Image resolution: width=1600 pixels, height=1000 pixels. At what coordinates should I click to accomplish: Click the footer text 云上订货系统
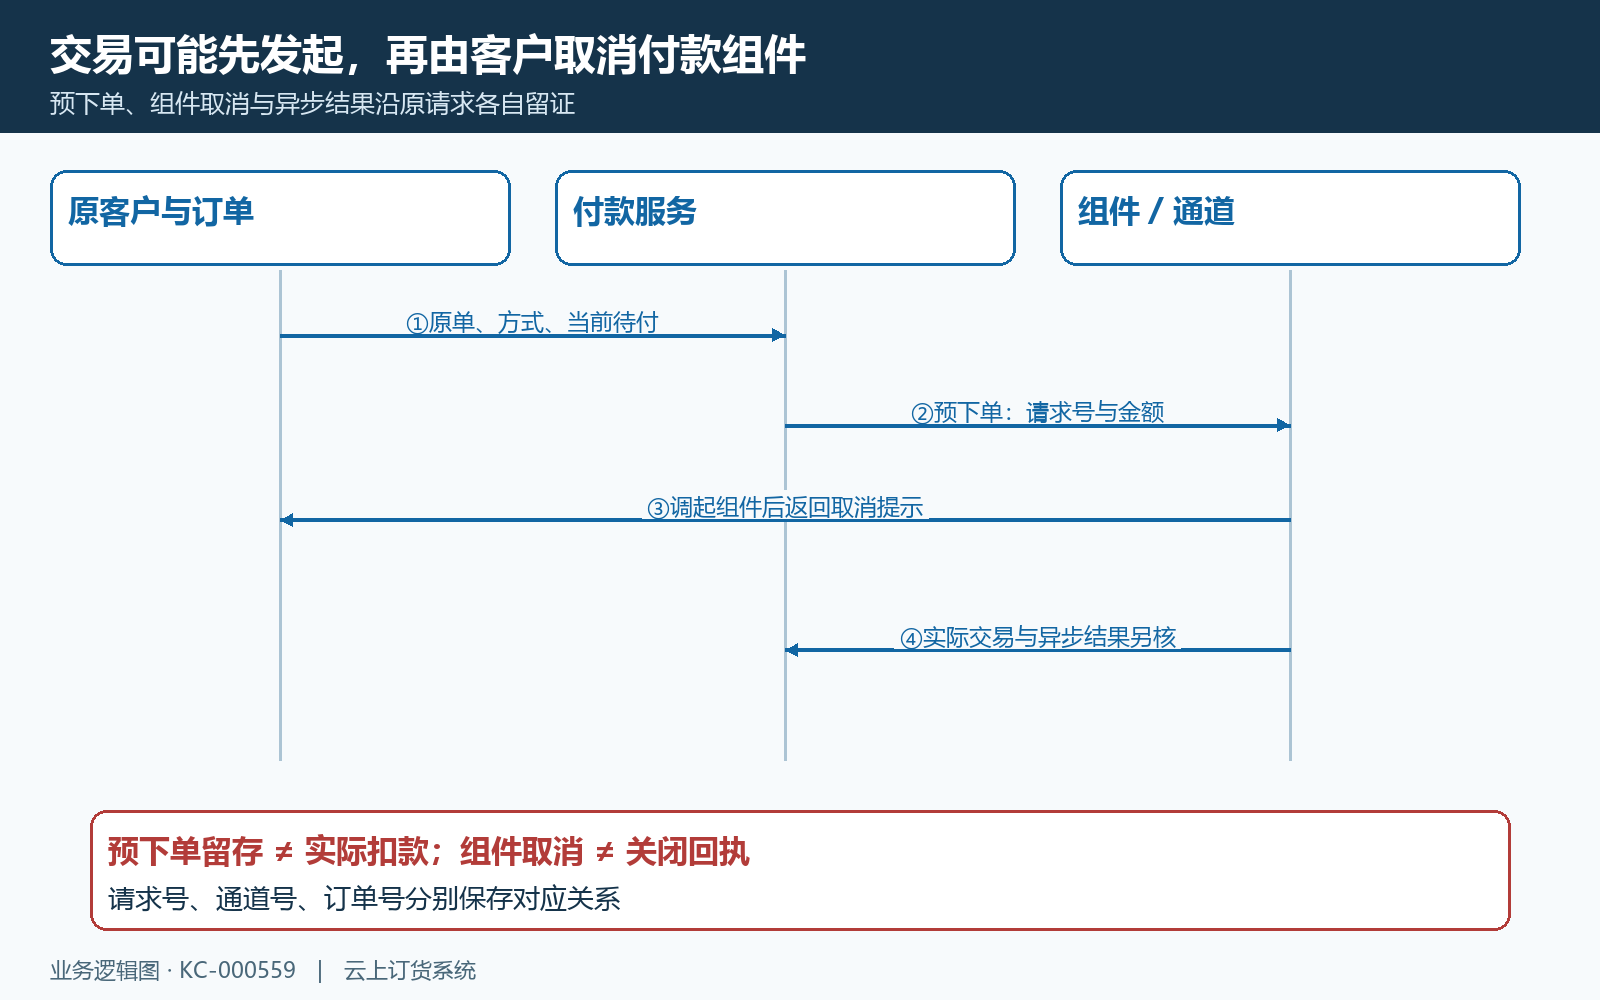(410, 970)
